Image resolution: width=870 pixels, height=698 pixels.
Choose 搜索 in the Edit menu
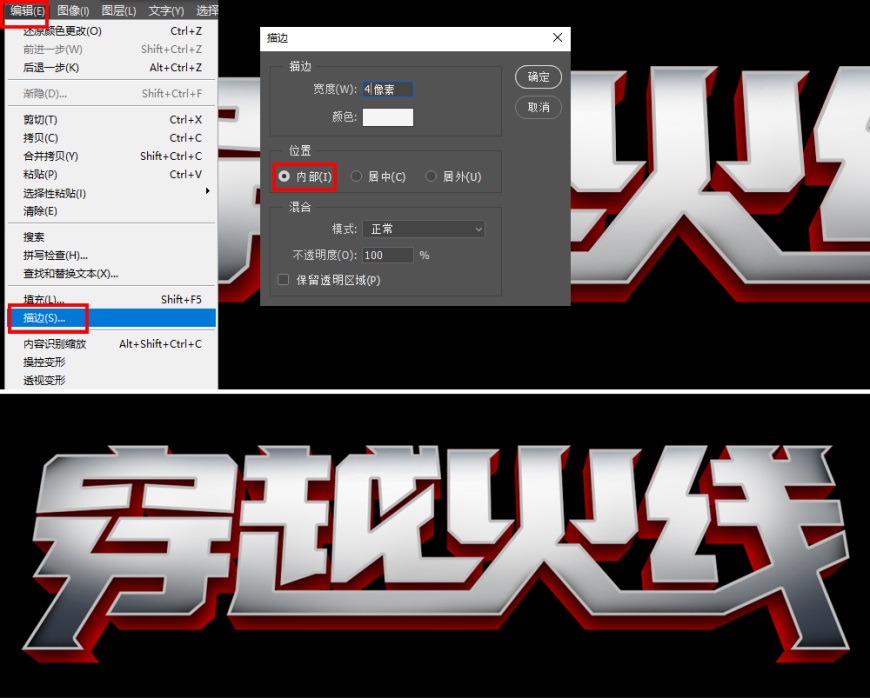click(x=111, y=237)
